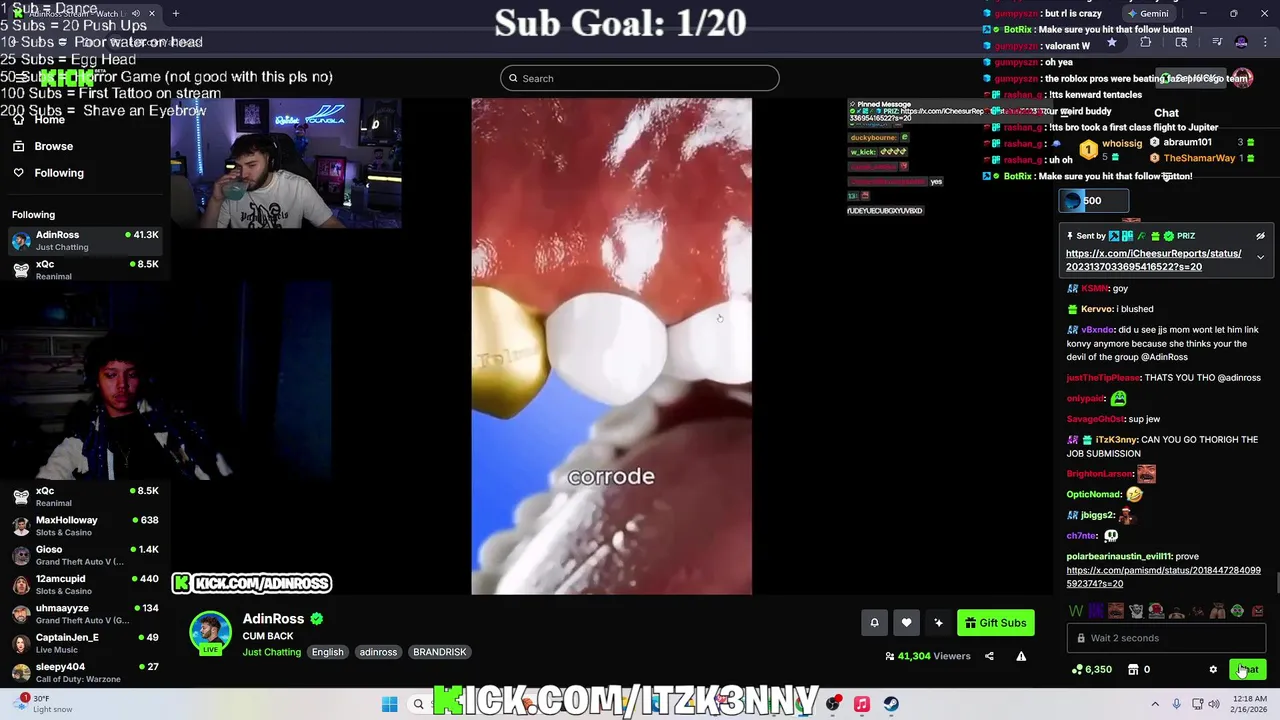Click the Kervvo username in chat
The height and width of the screenshot is (720, 1280).
tap(1097, 309)
